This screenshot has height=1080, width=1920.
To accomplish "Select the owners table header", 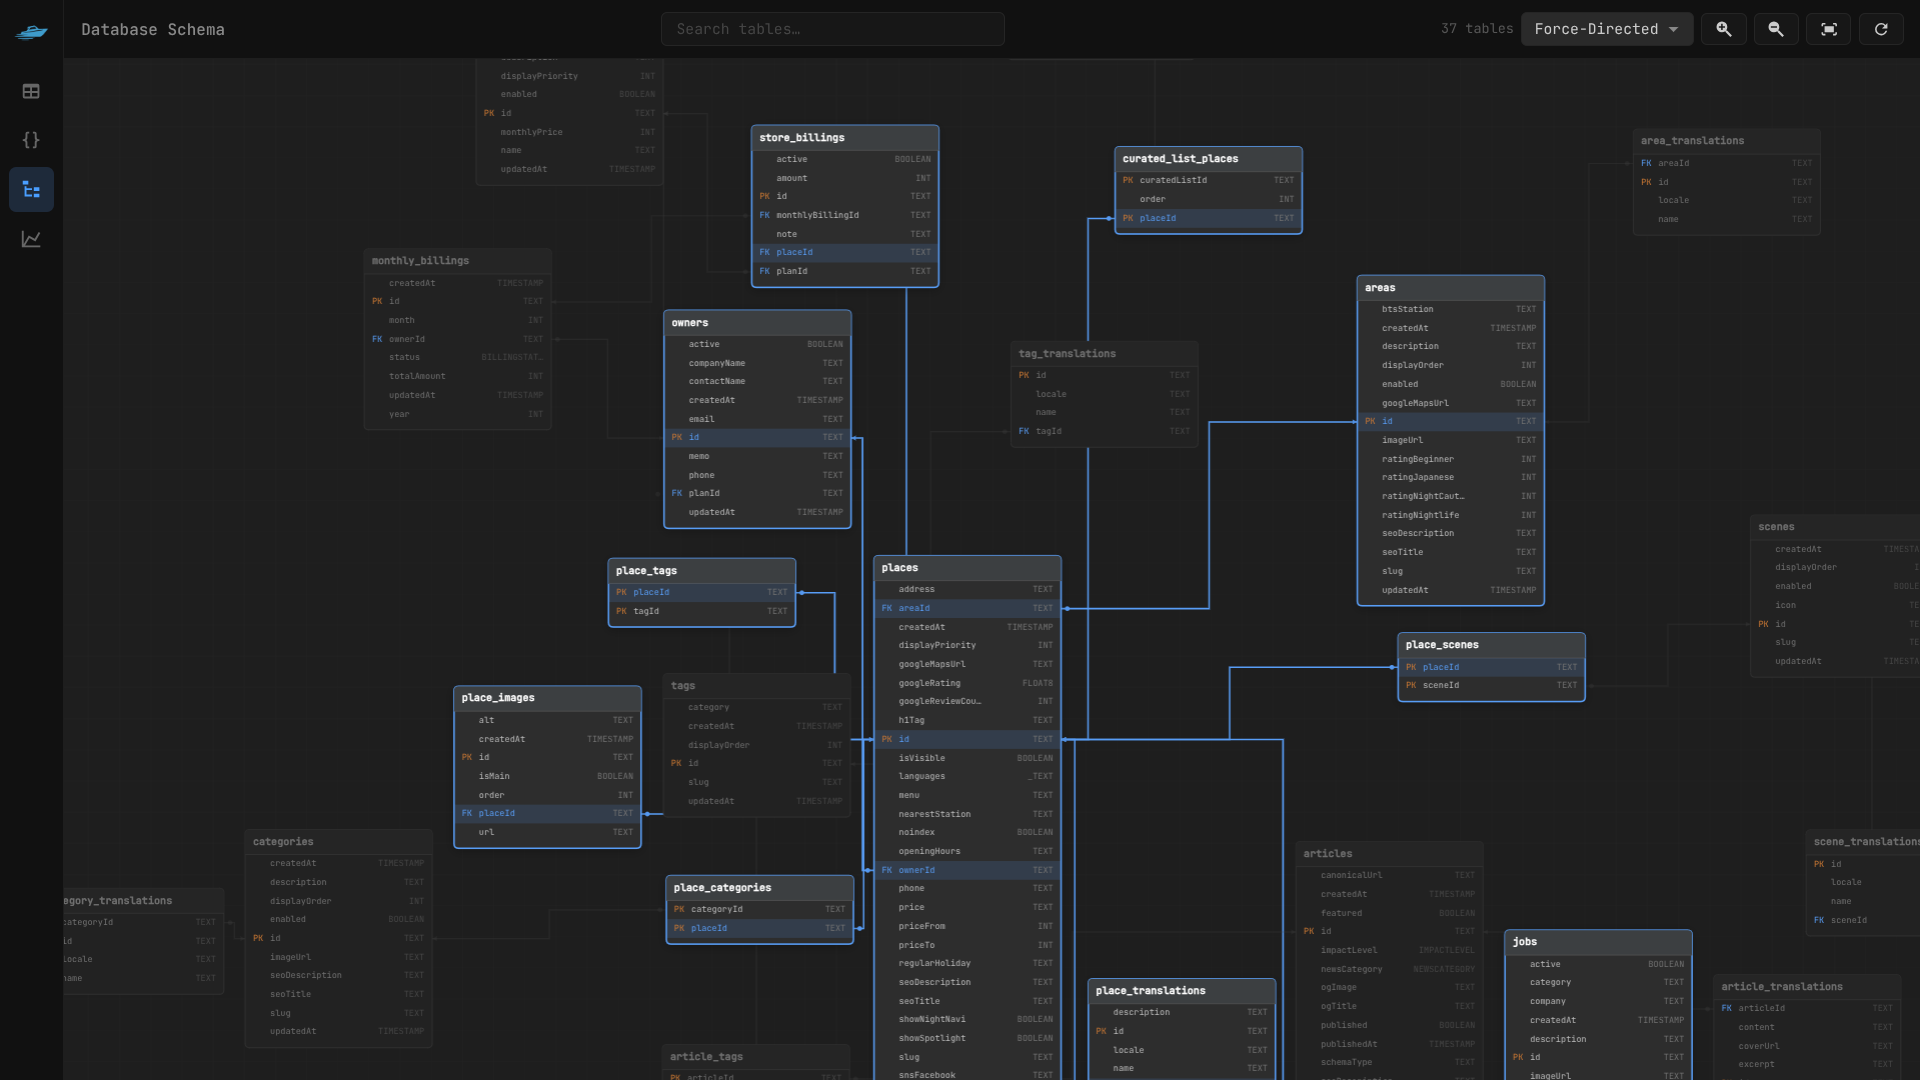I will [758, 323].
